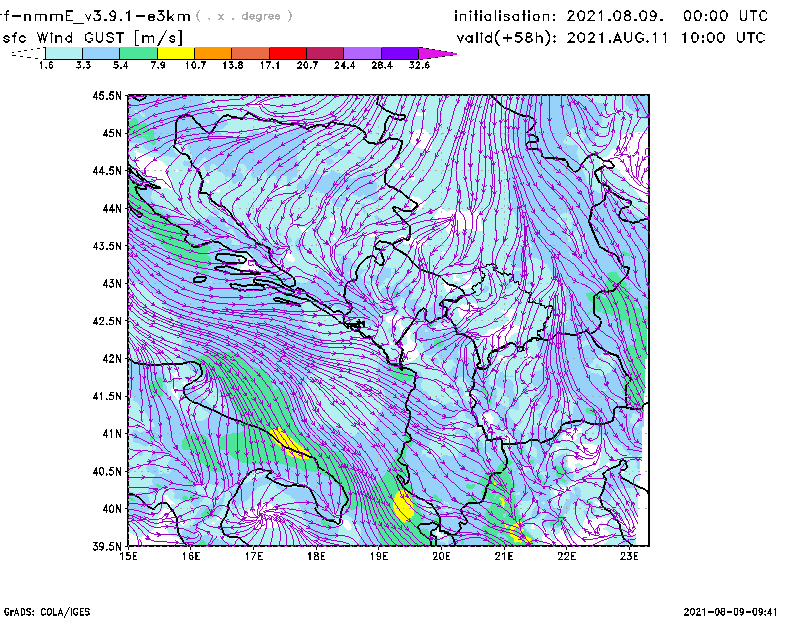Click the 45.5N latitude axis label
Viewport: 800px width, 618px height.
(107, 96)
